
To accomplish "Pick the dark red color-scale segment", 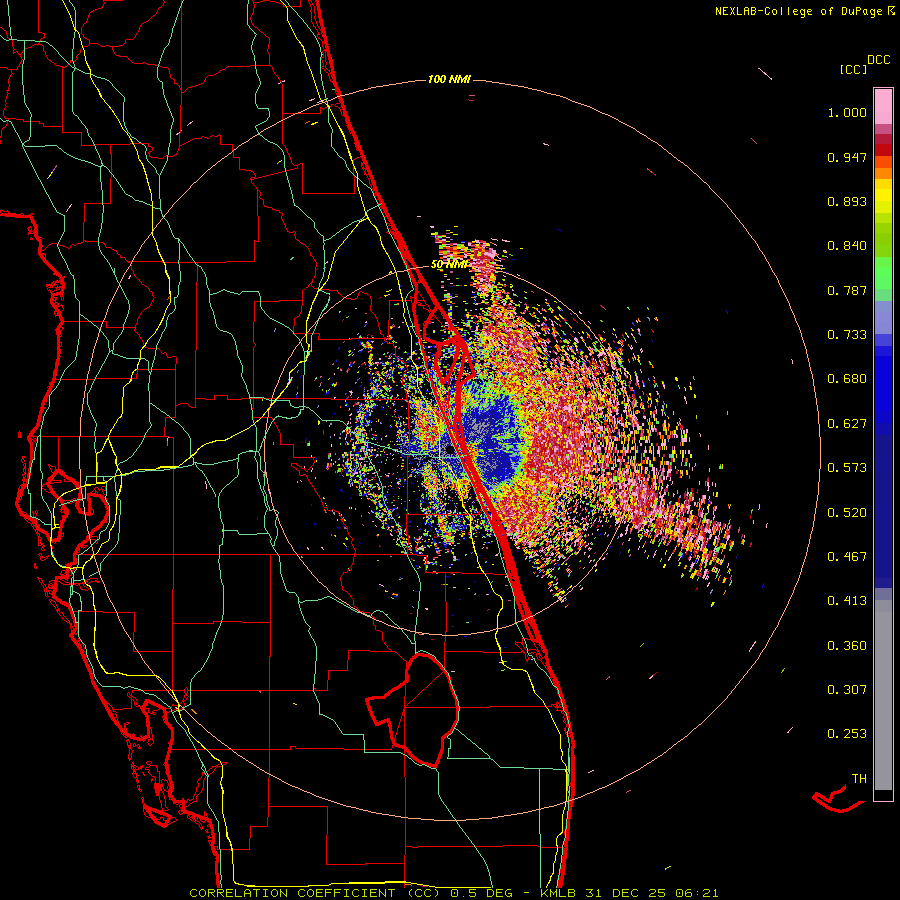I will pos(883,149).
